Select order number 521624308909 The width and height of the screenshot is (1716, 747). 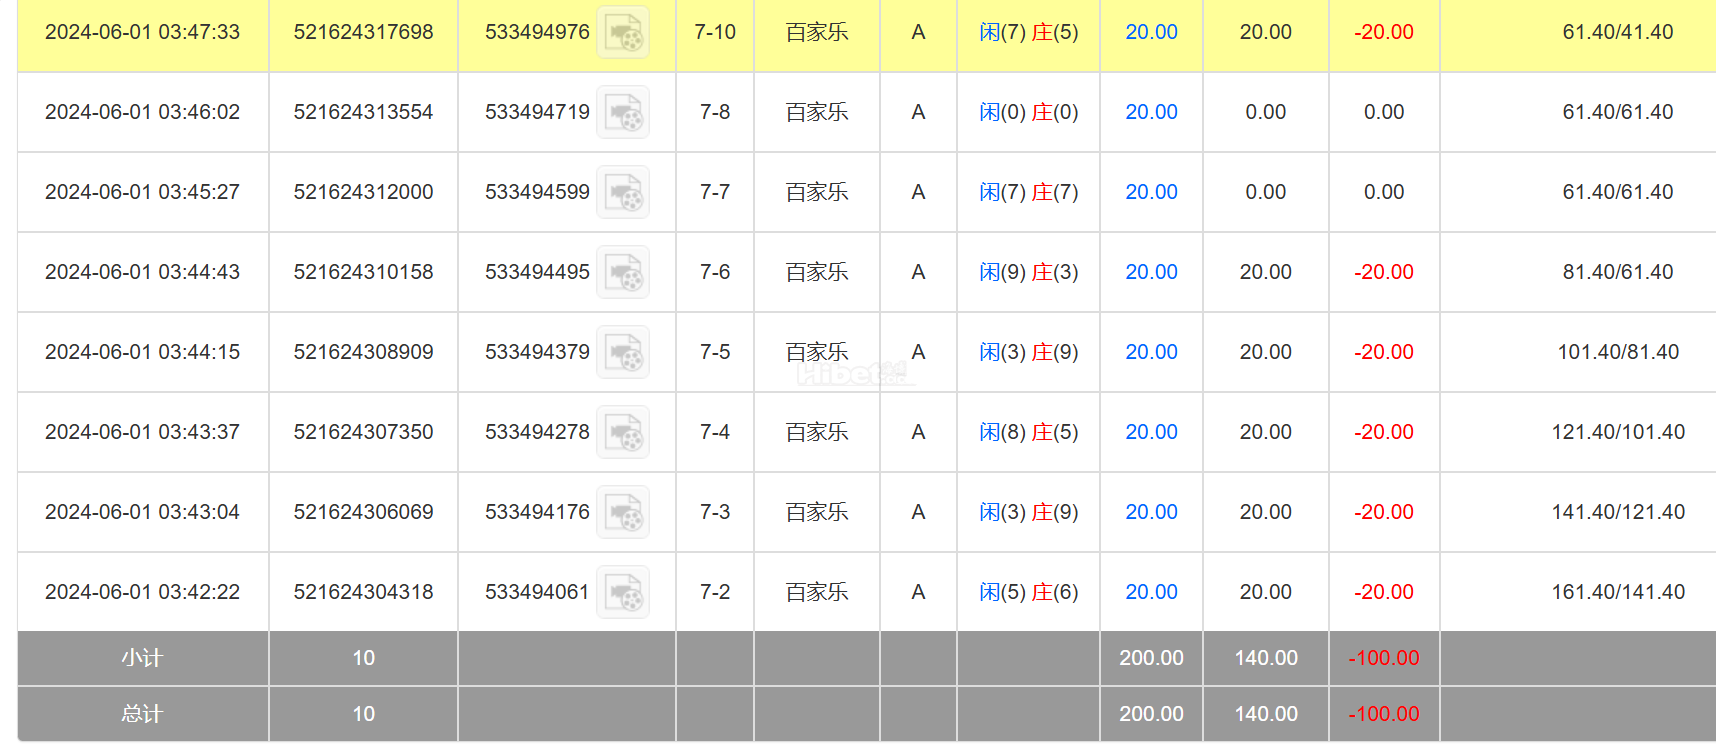click(x=363, y=352)
